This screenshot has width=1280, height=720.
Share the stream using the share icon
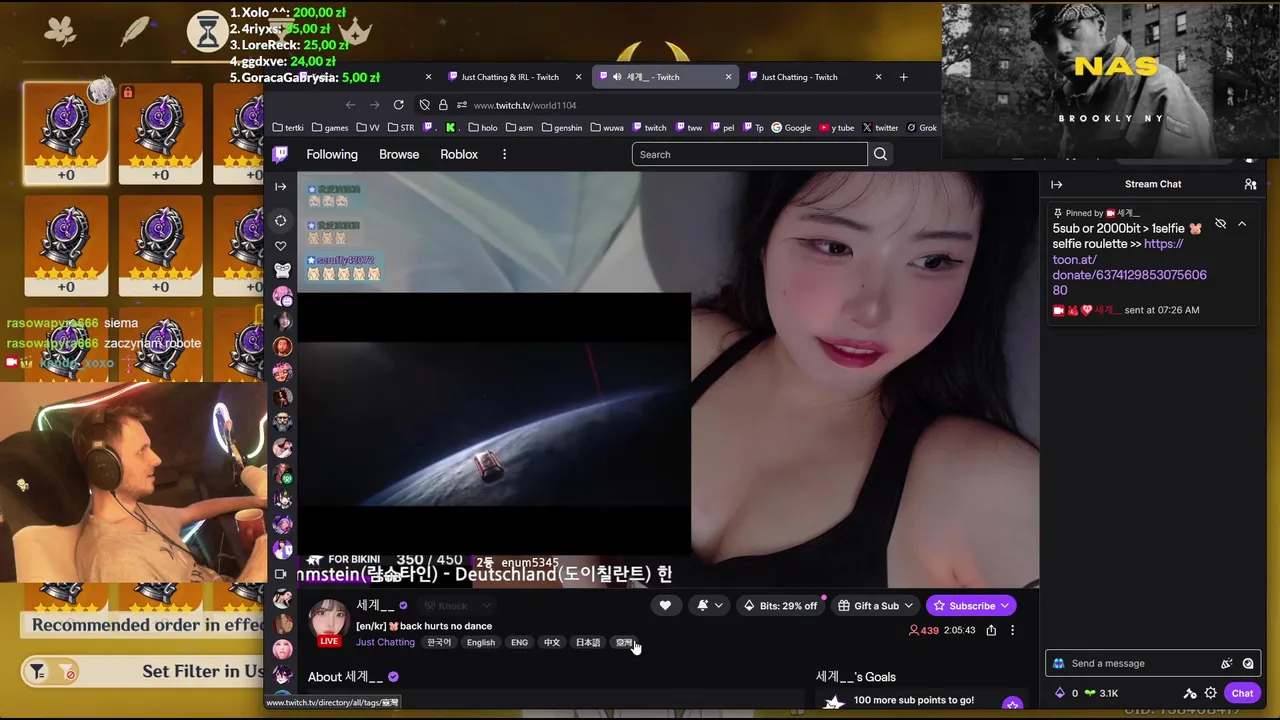[x=991, y=630]
